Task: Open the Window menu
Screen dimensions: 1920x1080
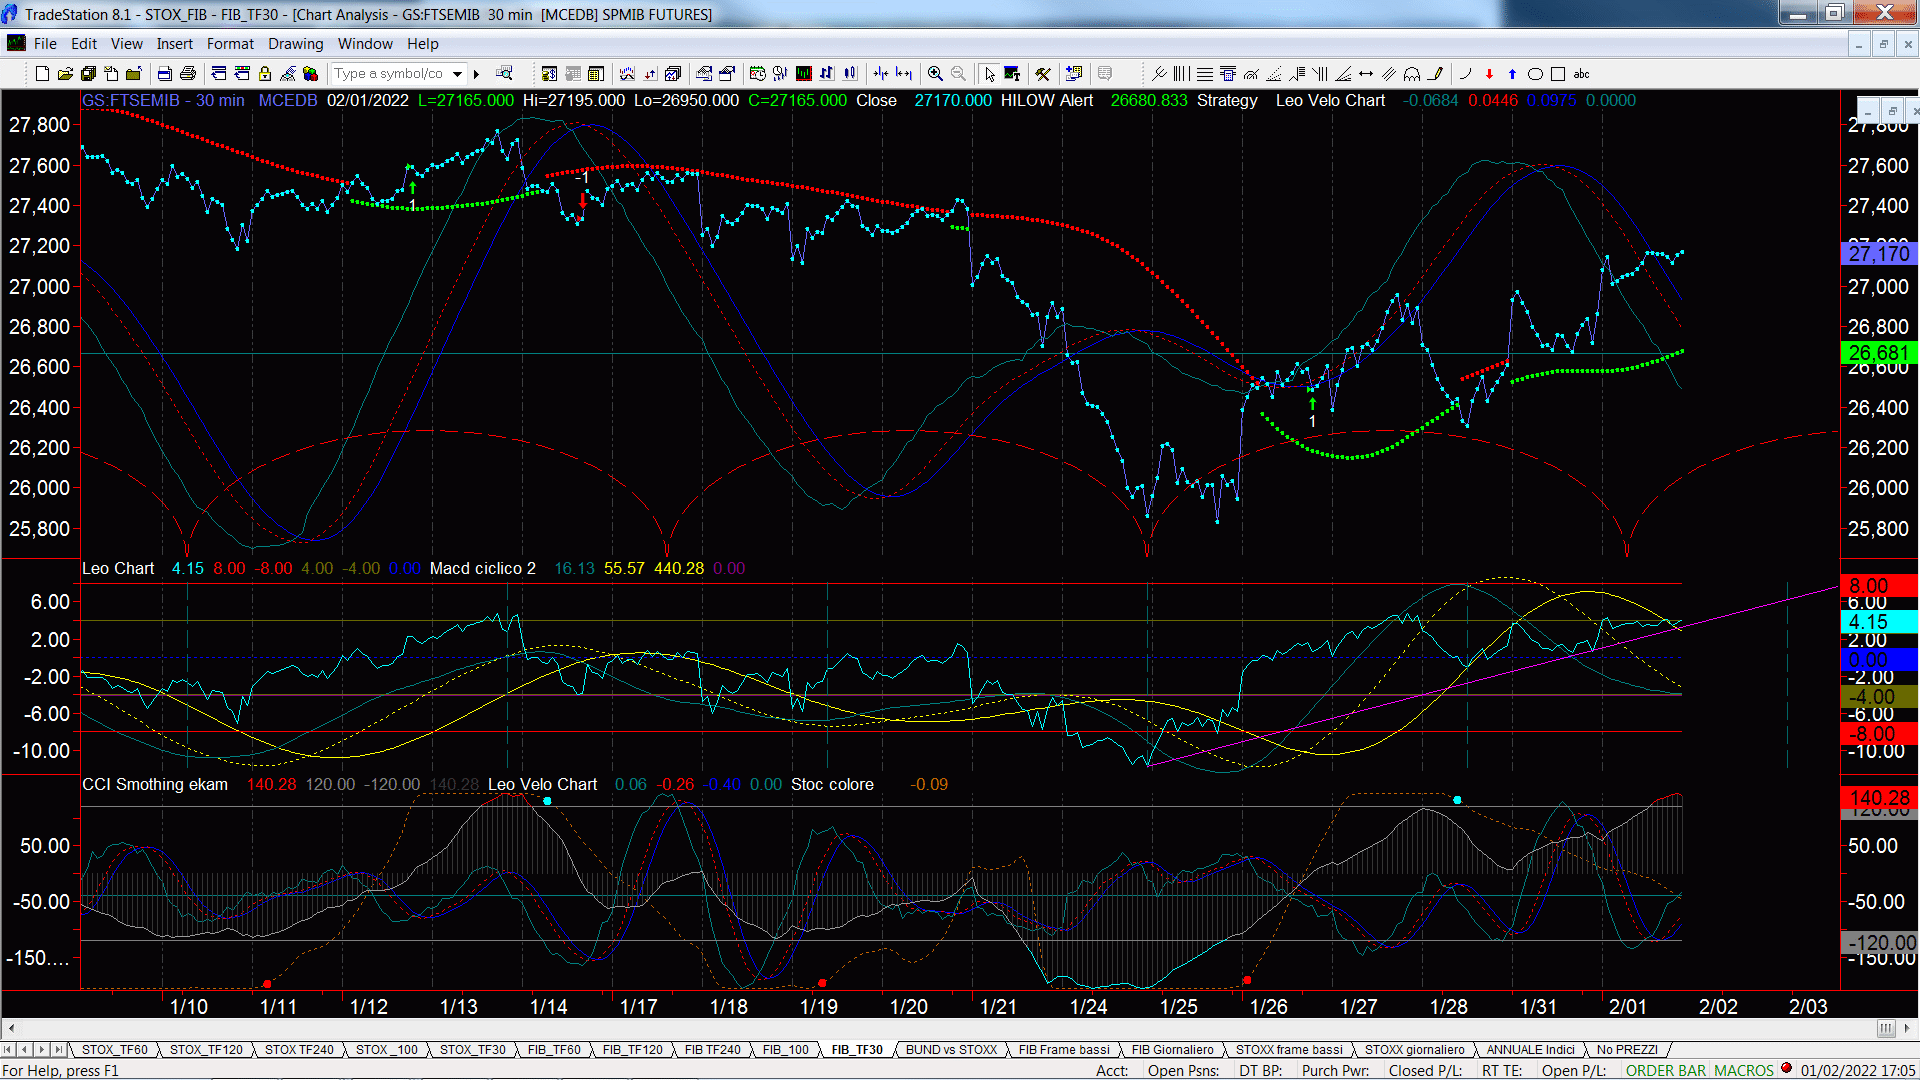Action: [365, 44]
